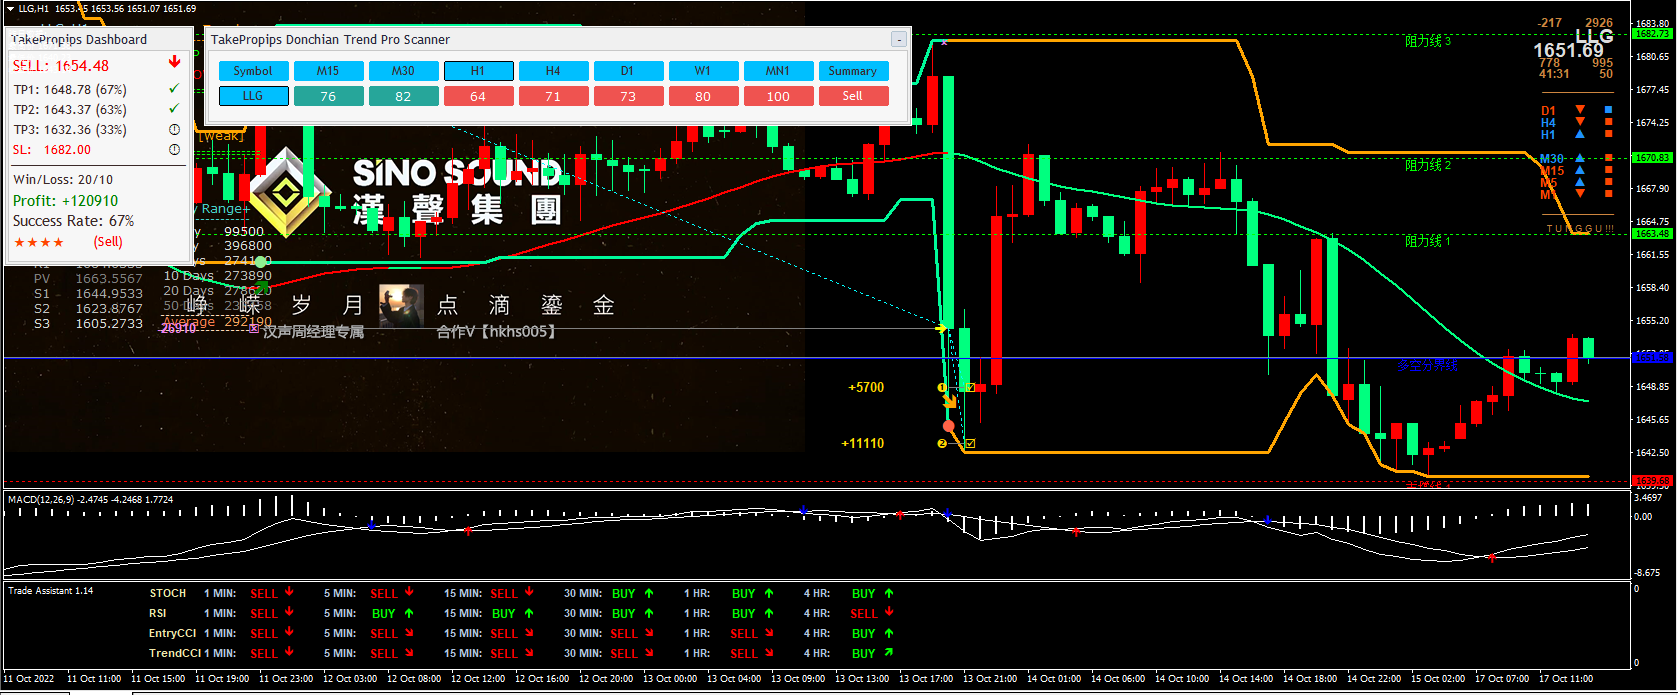Click the 阻力线 1 line label
Viewport: 1678px width, 695px height.
[1427, 241]
